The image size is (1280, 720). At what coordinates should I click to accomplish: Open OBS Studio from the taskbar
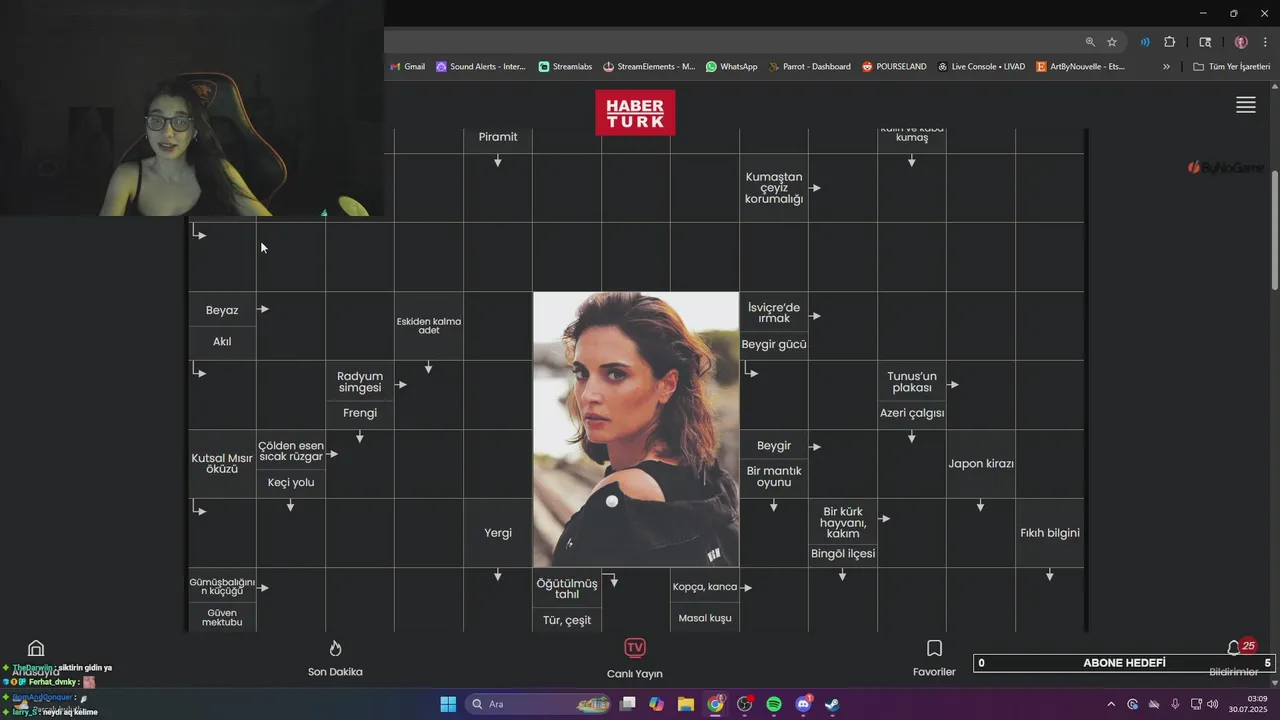(x=744, y=704)
